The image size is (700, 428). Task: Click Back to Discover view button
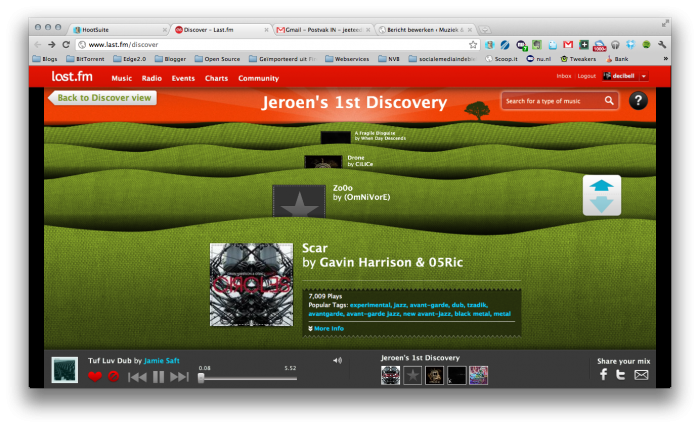[x=103, y=98]
